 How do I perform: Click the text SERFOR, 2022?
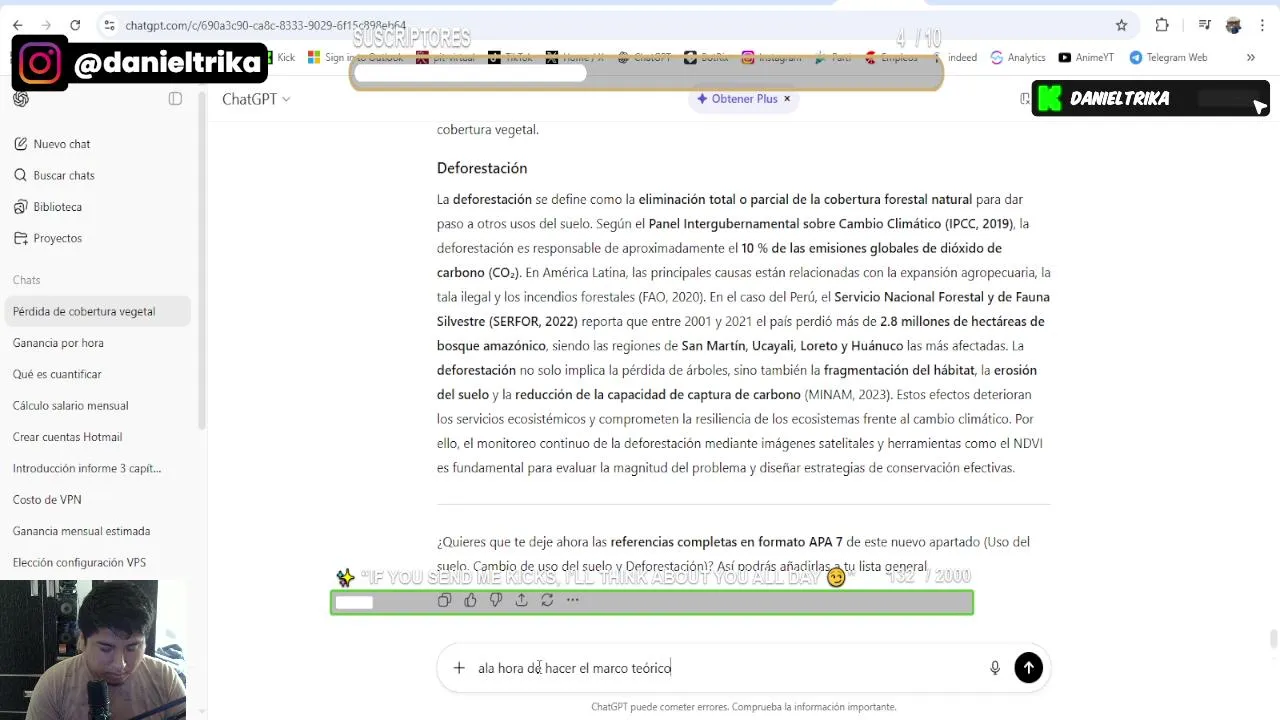click(533, 321)
